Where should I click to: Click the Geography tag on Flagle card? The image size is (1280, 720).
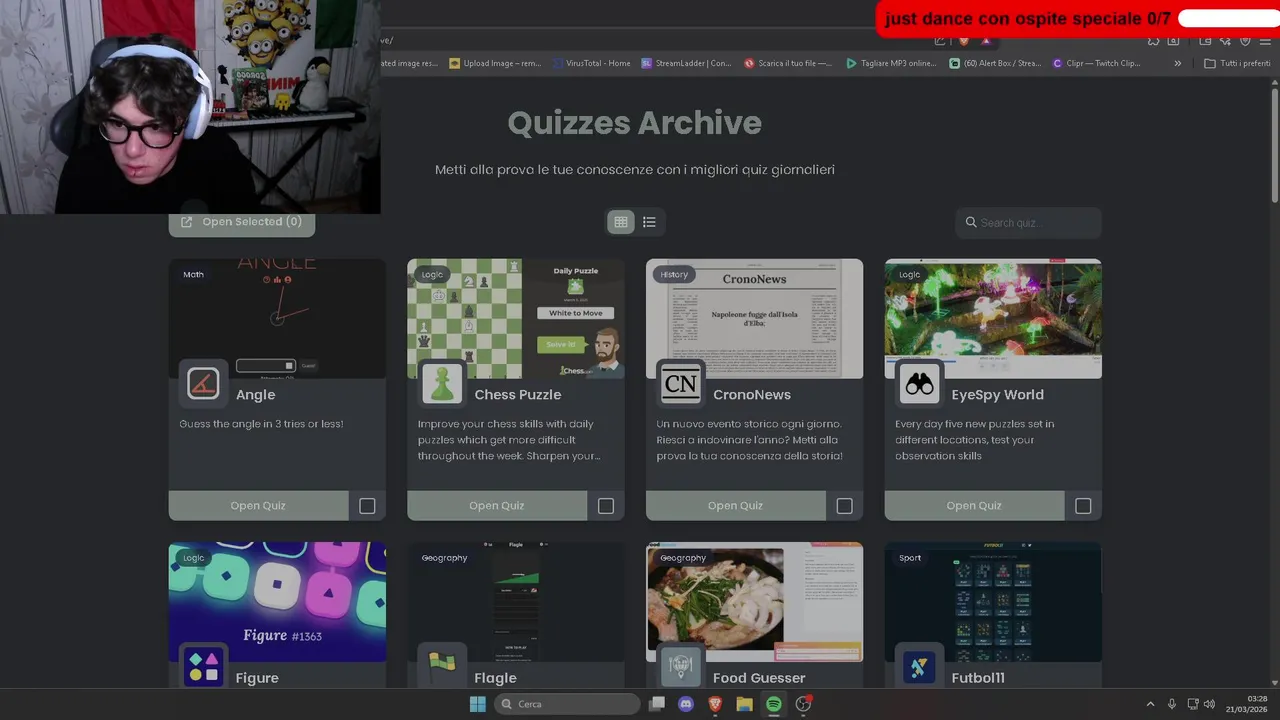click(444, 558)
